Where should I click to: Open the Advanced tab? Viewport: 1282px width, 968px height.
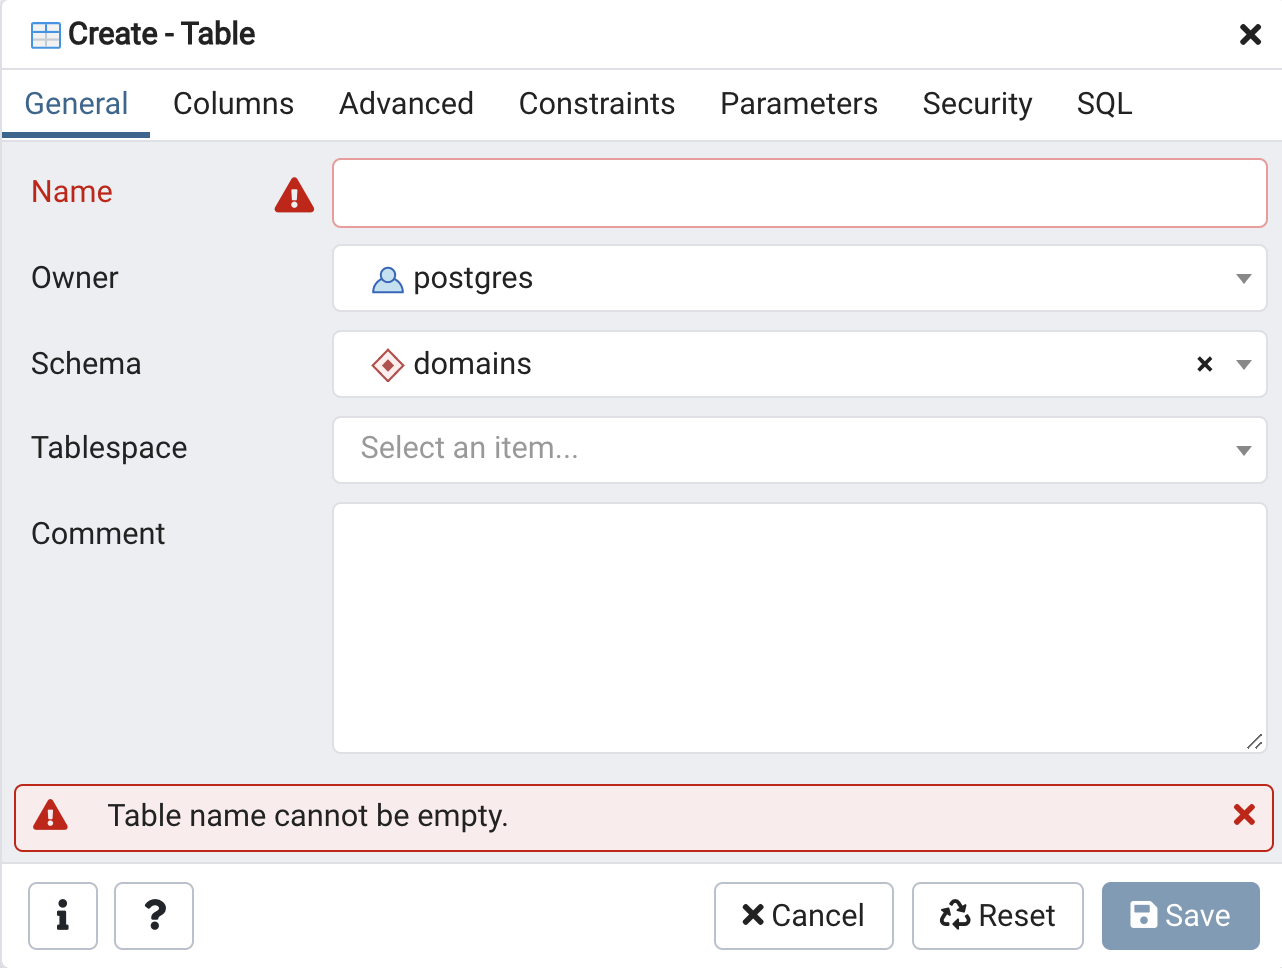tap(406, 104)
